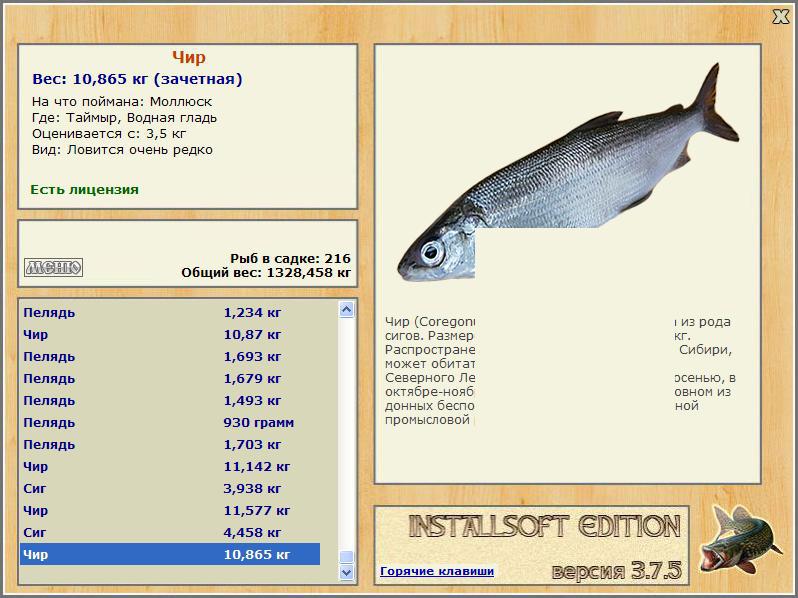Click the Вес: 10,865 кг (зачетная) text
The height and width of the screenshot is (598, 798).
137,79
